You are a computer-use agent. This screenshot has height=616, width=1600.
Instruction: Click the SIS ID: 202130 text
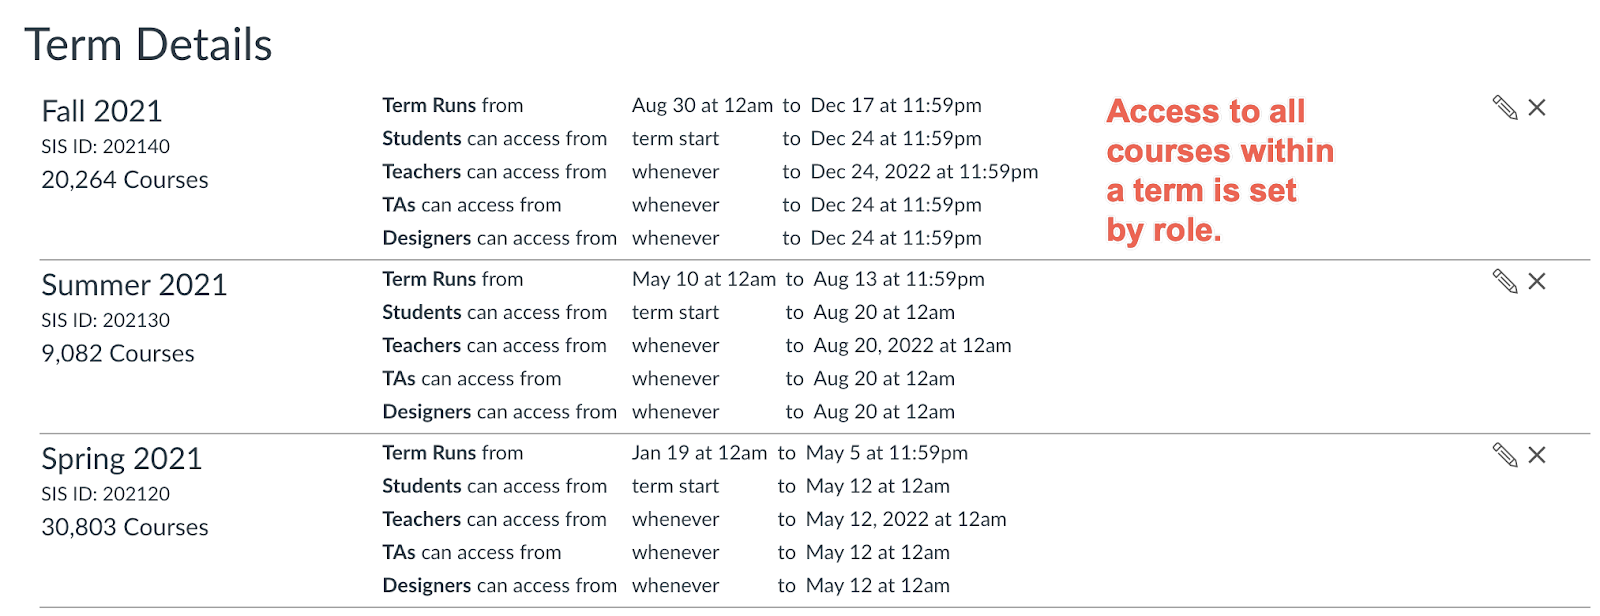coord(106,320)
